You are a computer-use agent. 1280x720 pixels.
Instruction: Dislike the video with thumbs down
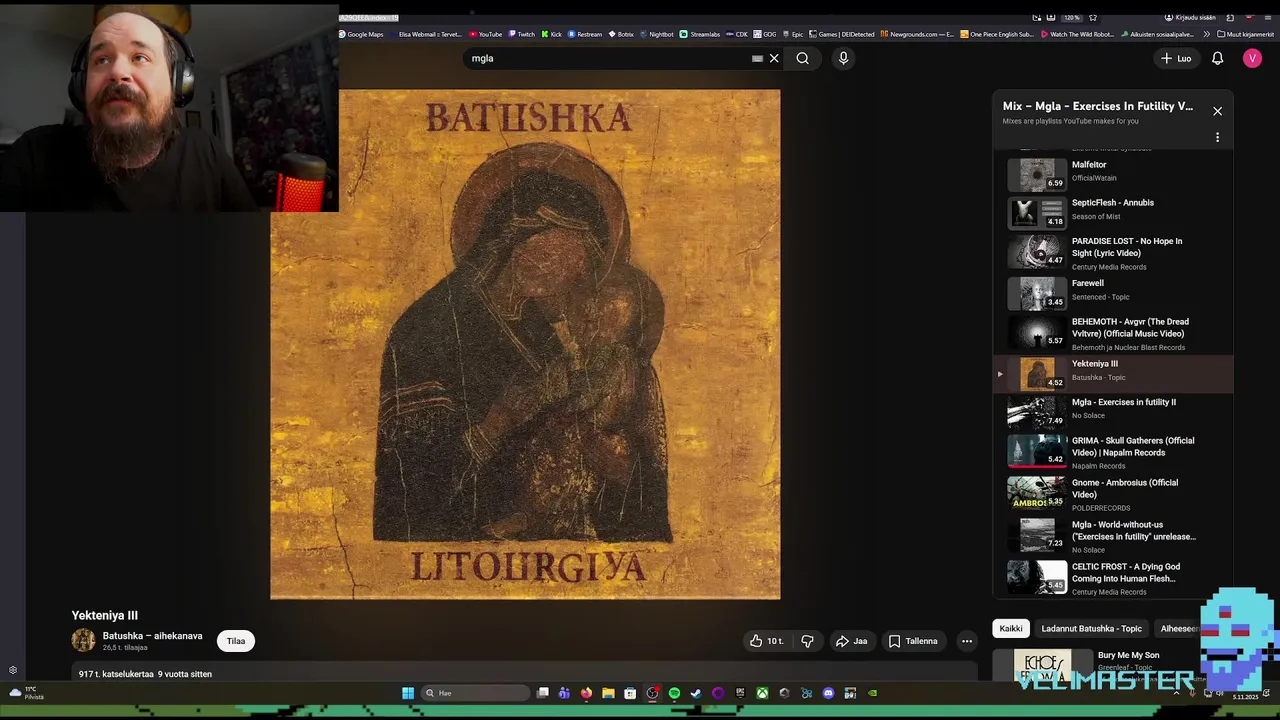pyautogui.click(x=807, y=641)
